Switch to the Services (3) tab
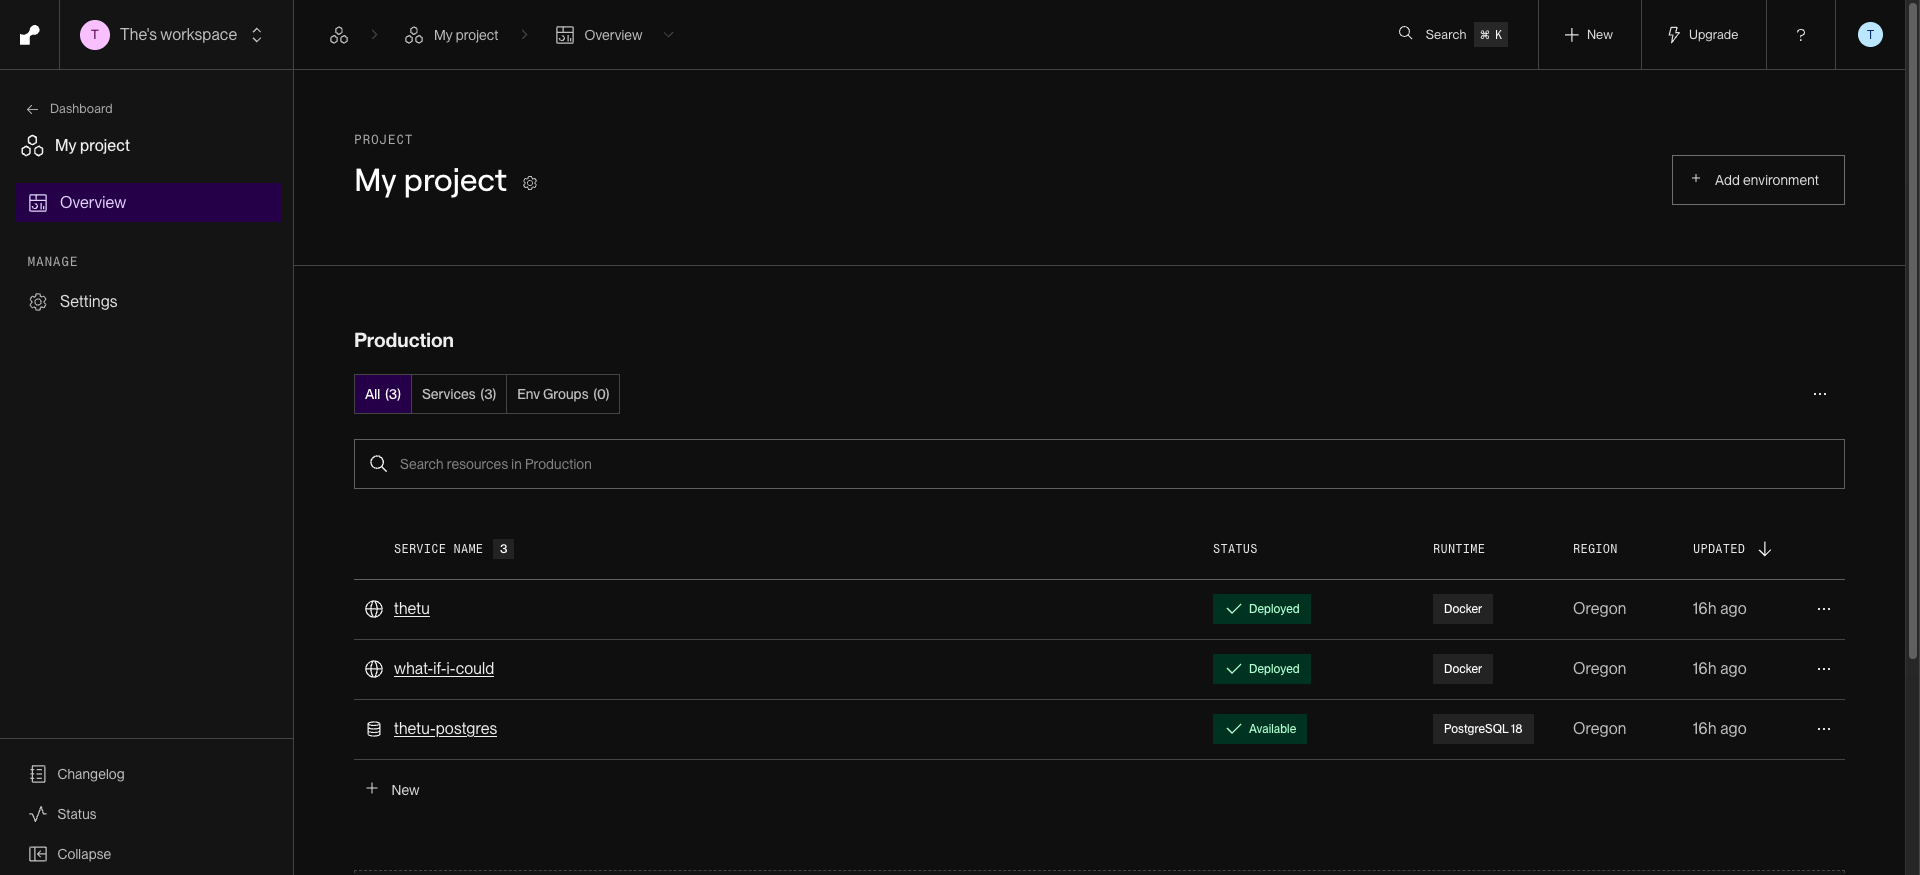Screen dimensions: 1920x875 [x=459, y=394]
